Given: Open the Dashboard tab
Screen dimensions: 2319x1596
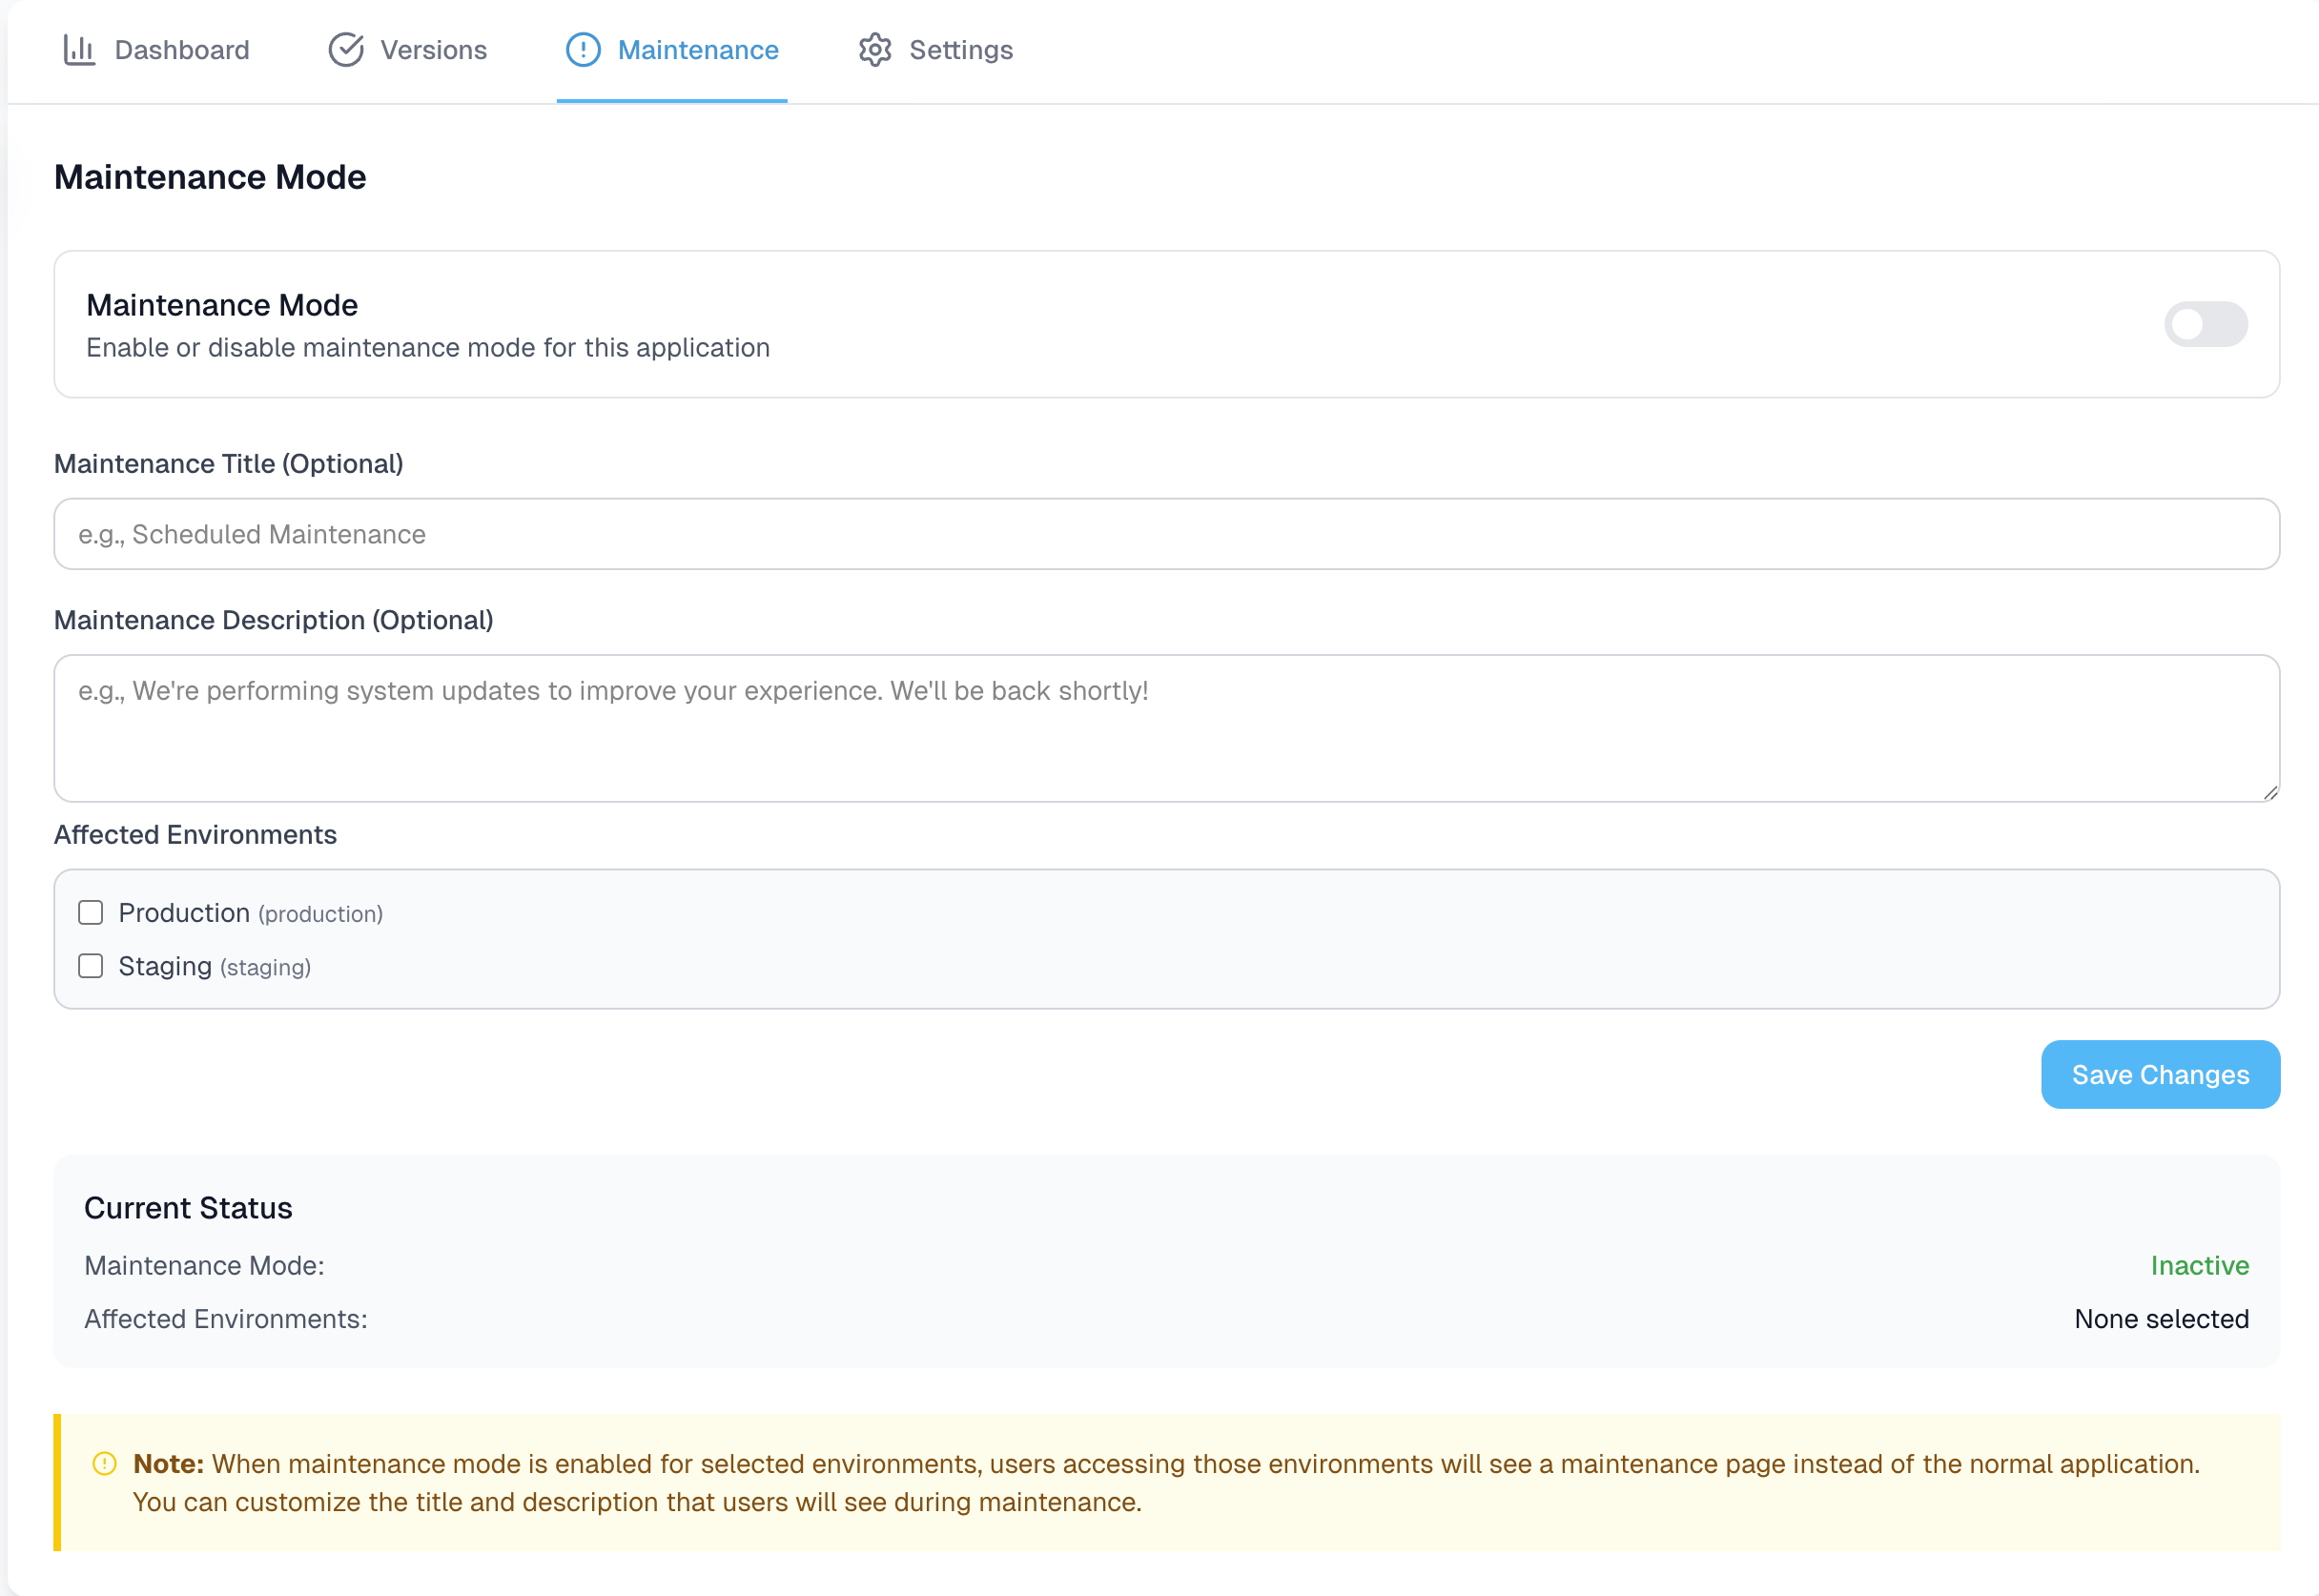Looking at the screenshot, I should 181,50.
